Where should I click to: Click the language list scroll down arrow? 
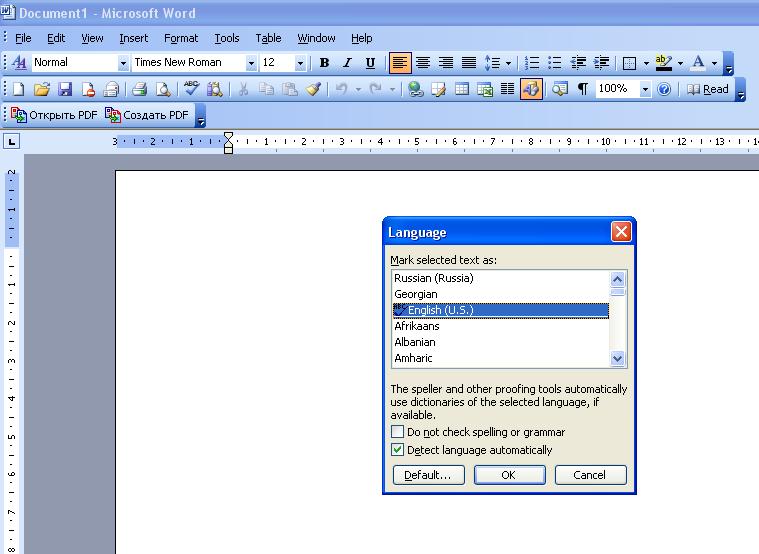pyautogui.click(x=617, y=358)
